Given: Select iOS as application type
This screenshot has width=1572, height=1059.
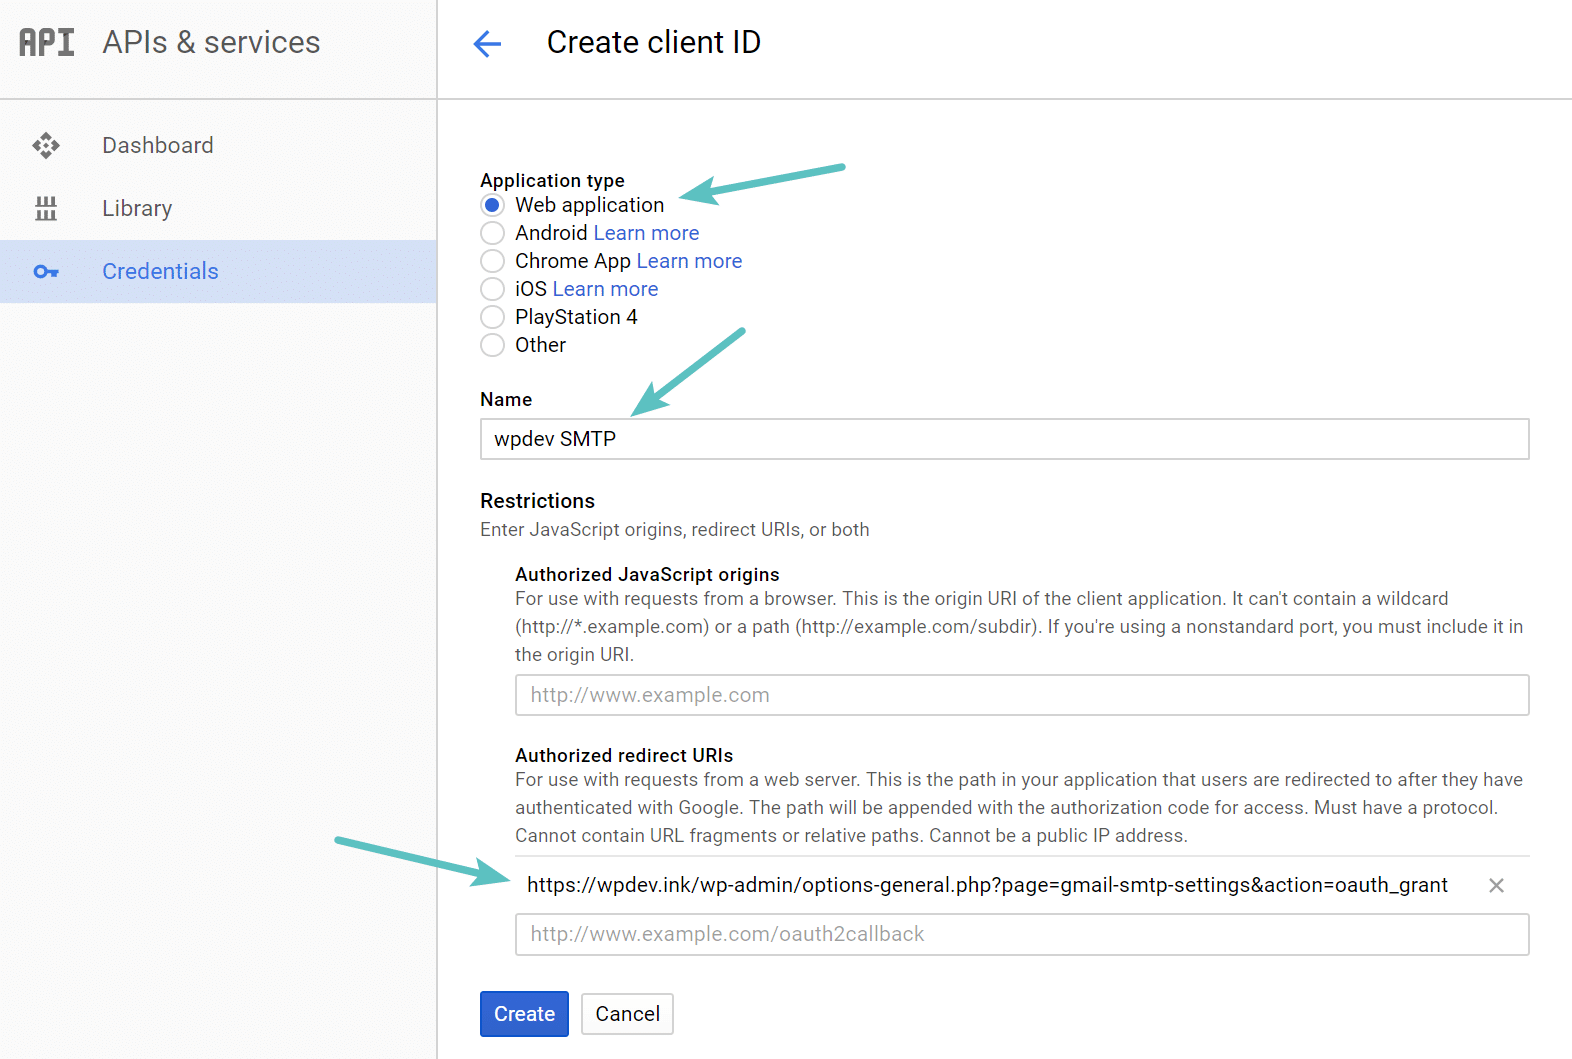Looking at the screenshot, I should 492,289.
